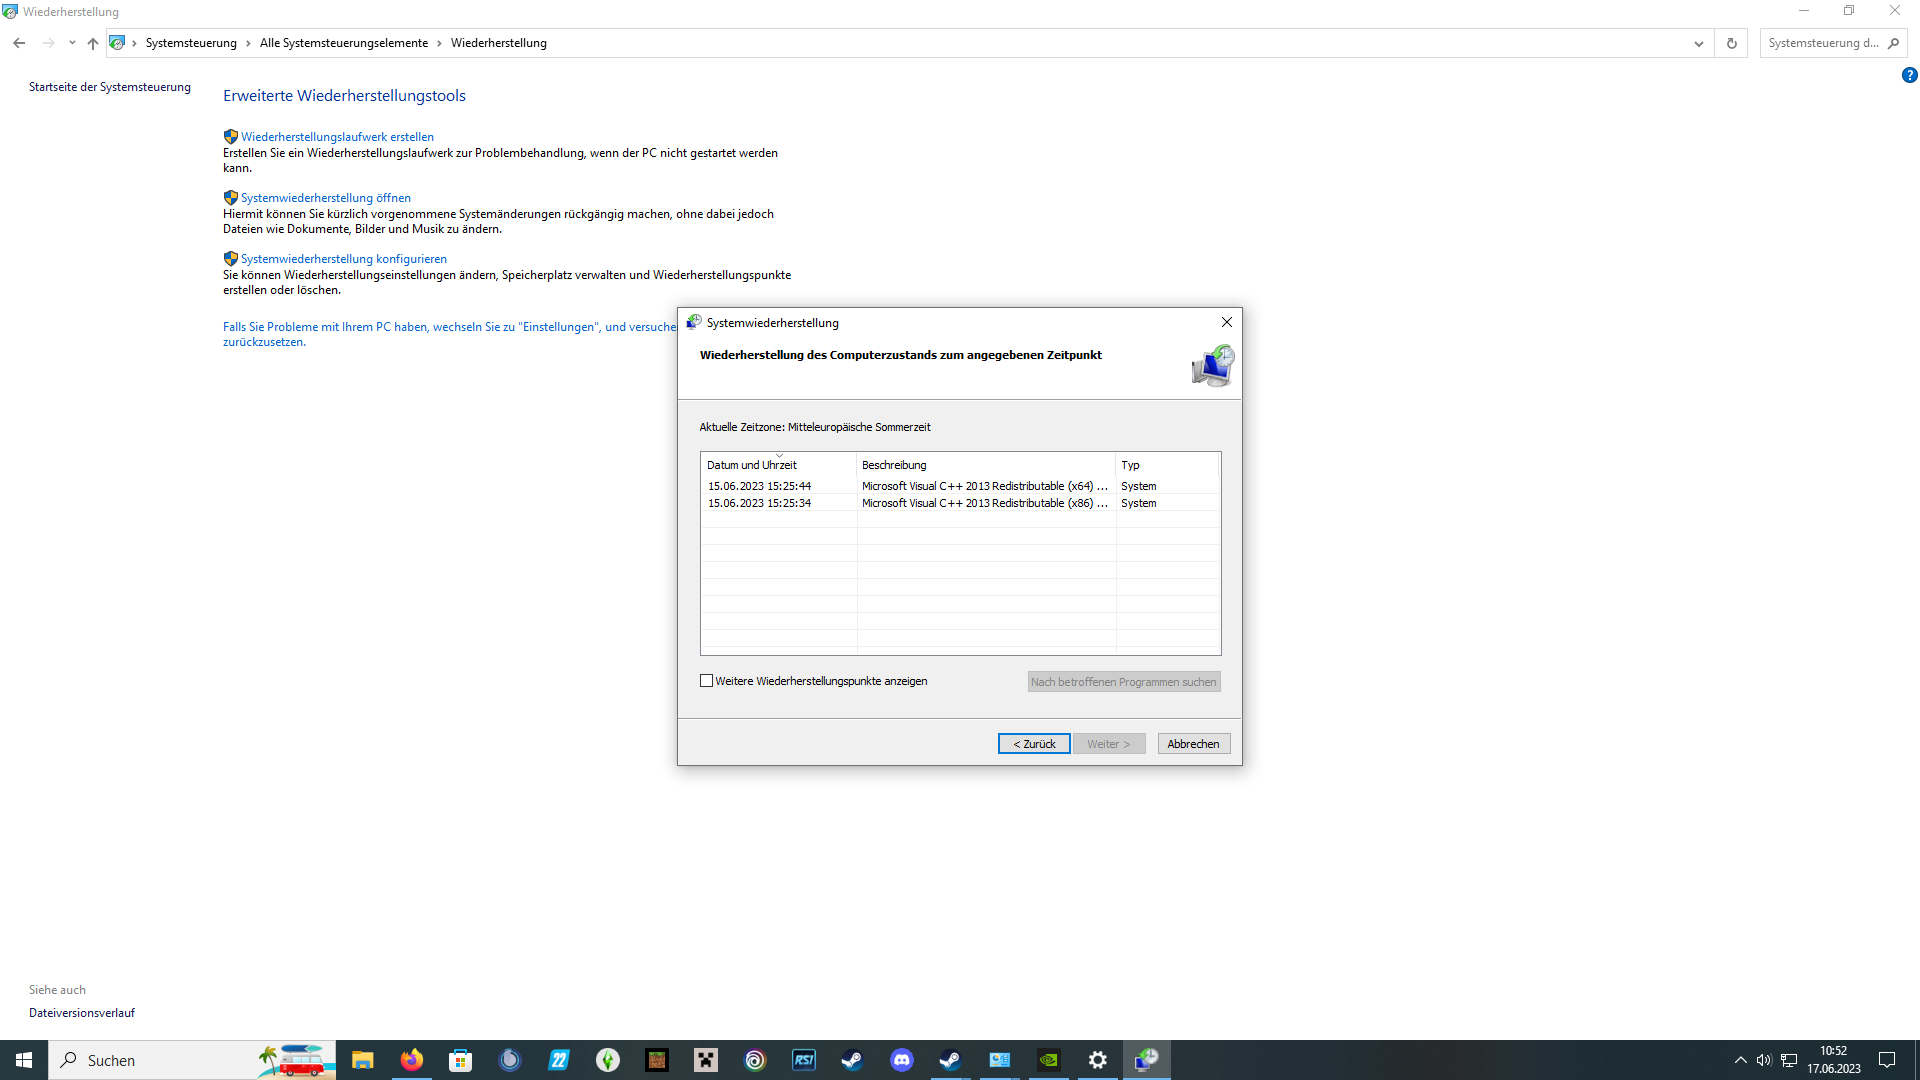Open Firefox from the taskbar
Screen dimensions: 1920x1080
pos(411,1060)
